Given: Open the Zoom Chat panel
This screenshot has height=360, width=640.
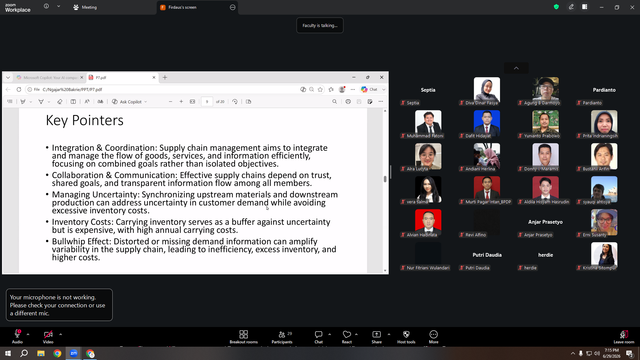Looking at the screenshot, I should pyautogui.click(x=318, y=337).
